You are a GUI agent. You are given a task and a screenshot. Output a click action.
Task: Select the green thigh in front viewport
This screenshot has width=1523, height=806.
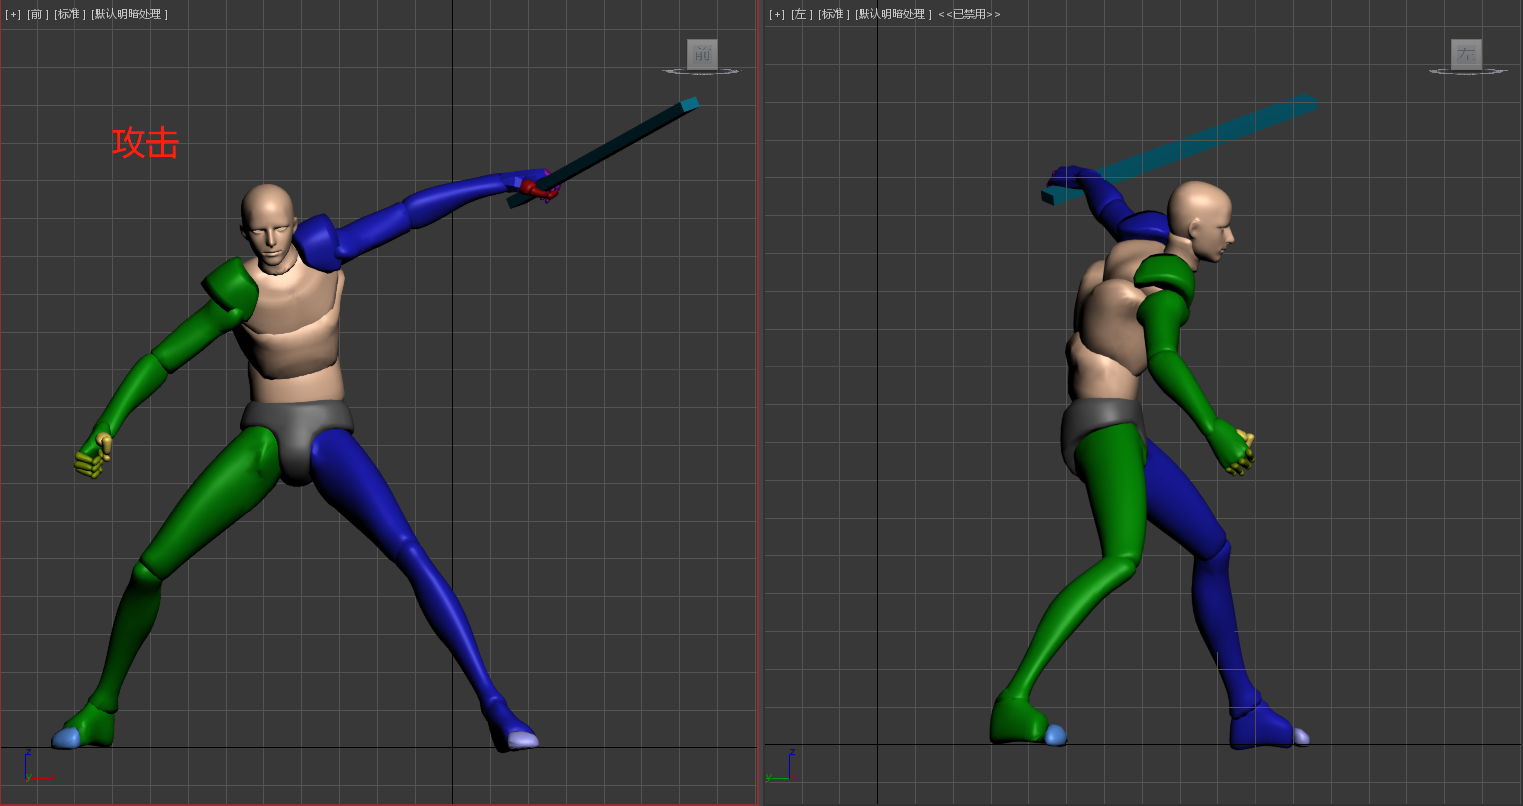coord(212,502)
